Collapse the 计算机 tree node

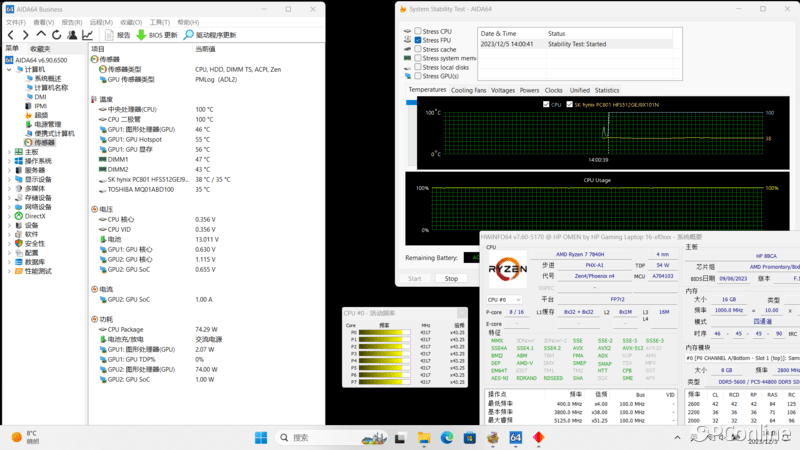(x=9, y=69)
